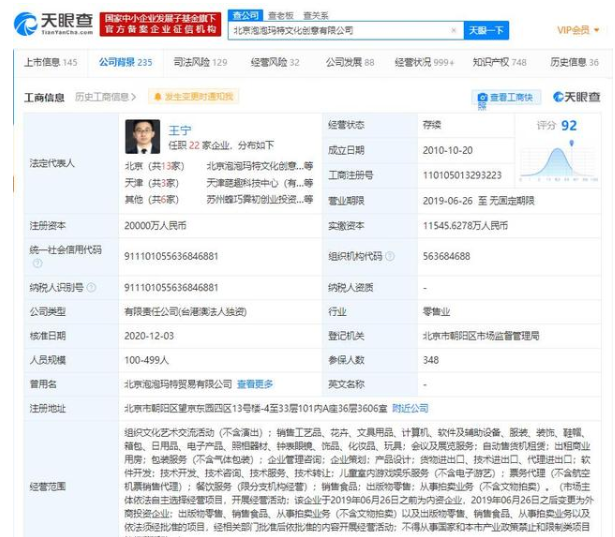This screenshot has height=537, width=615.
Task: Click the help icon beside 纳税人识别号
Action: 91,288
